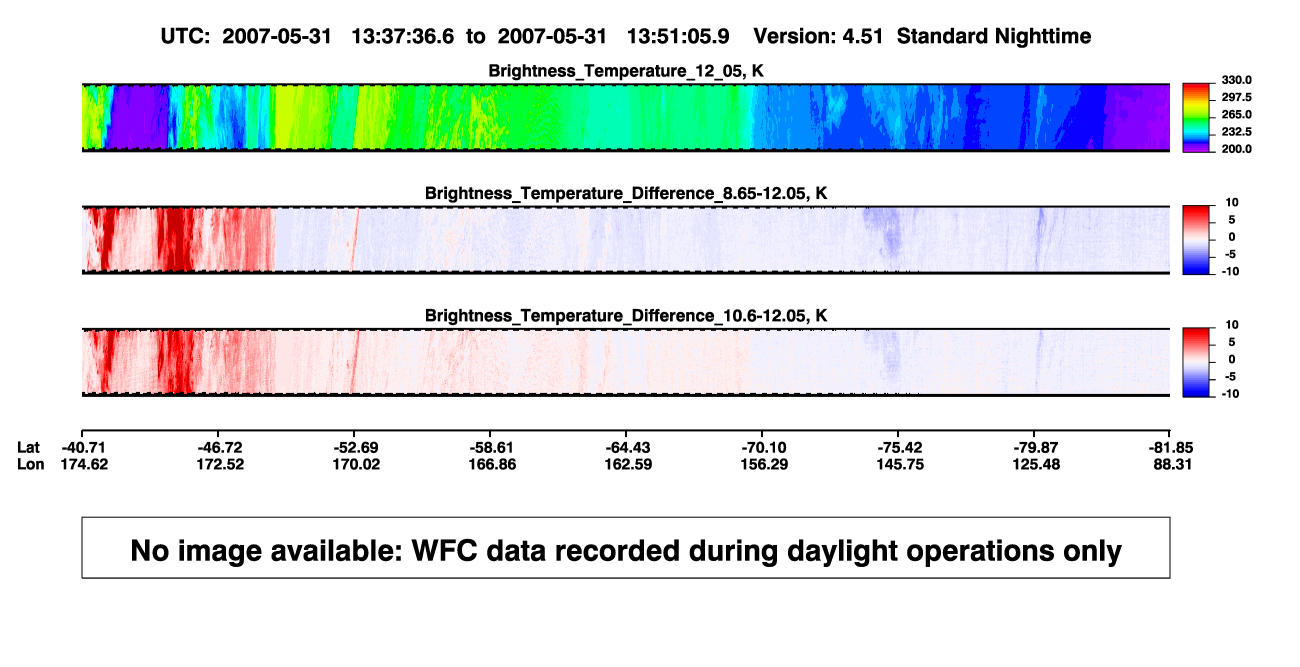Click the longitude value 172.52
Viewport: 1300px width, 667px height.
220,464
